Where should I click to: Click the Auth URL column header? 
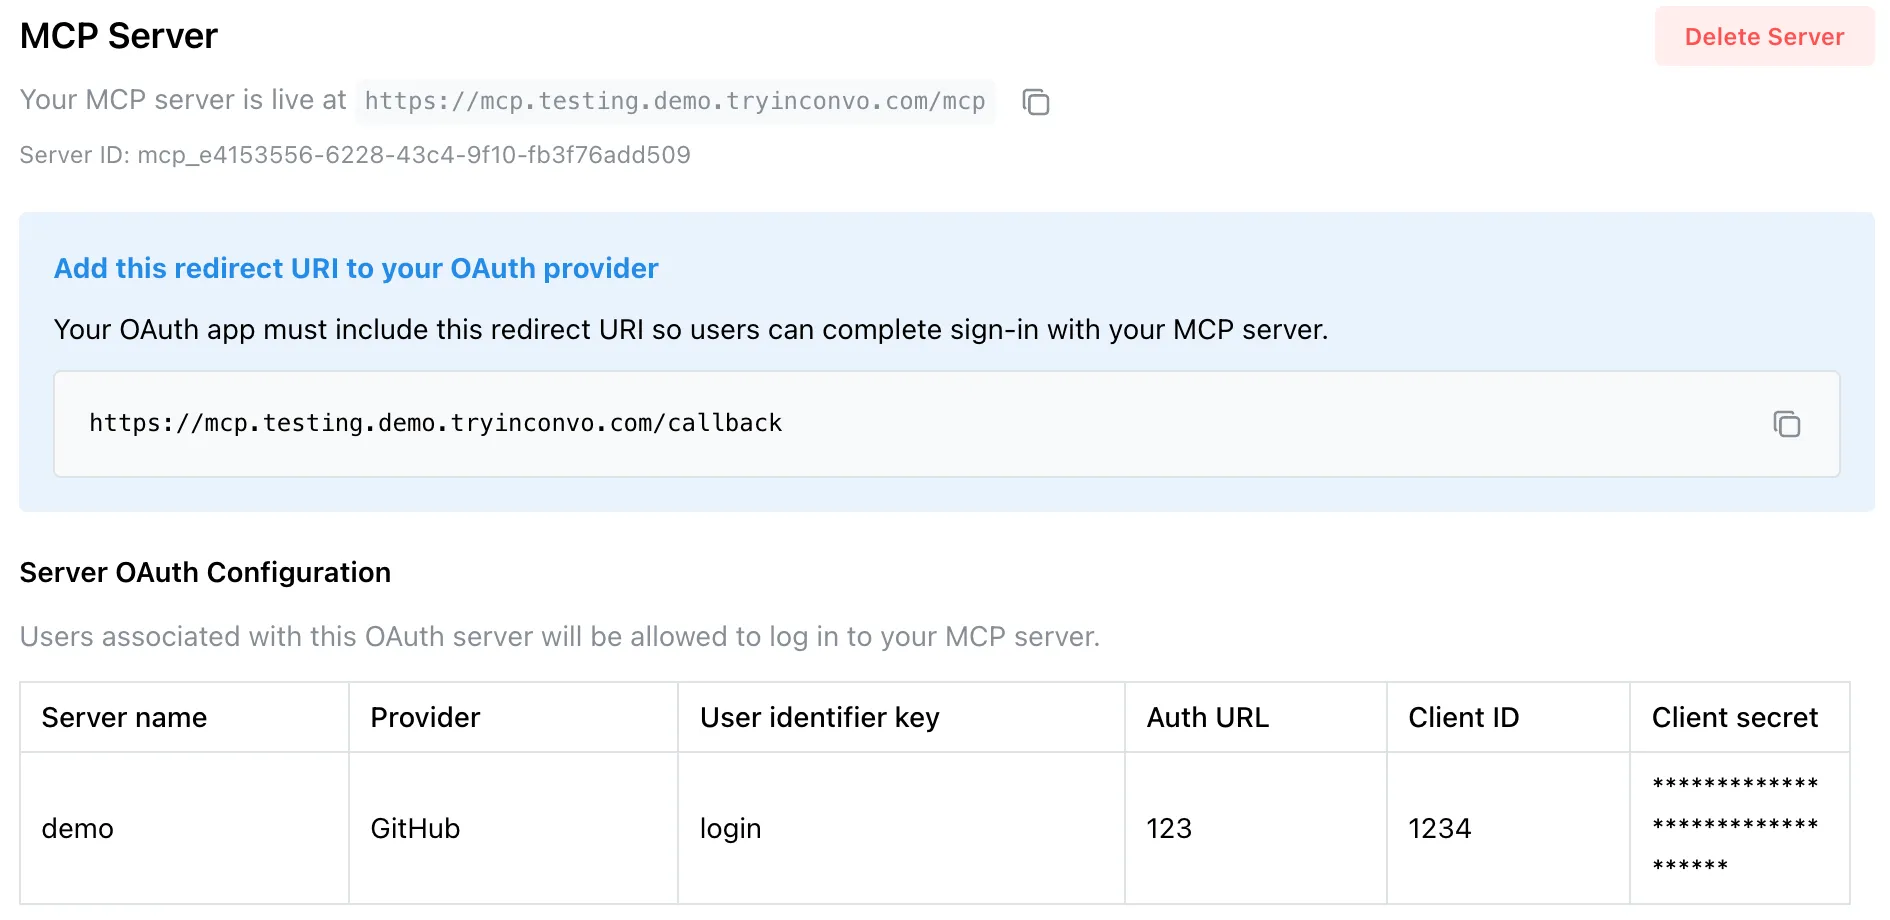1207,717
